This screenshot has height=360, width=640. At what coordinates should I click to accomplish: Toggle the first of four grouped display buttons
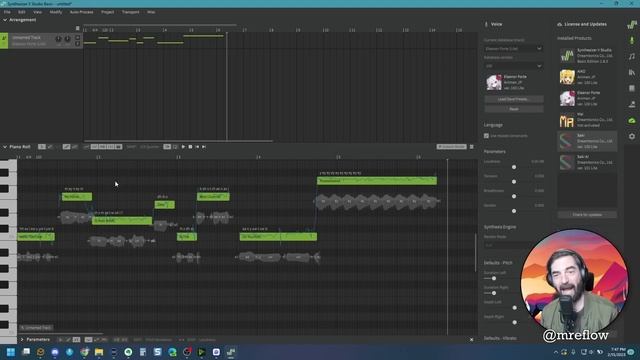[94, 147]
